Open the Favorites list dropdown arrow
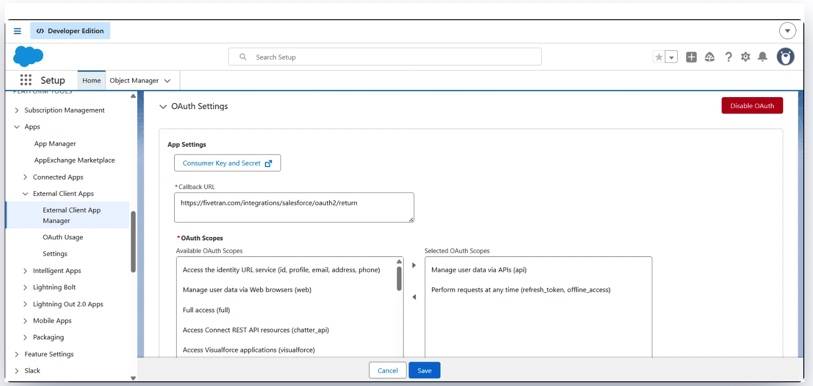 (671, 57)
